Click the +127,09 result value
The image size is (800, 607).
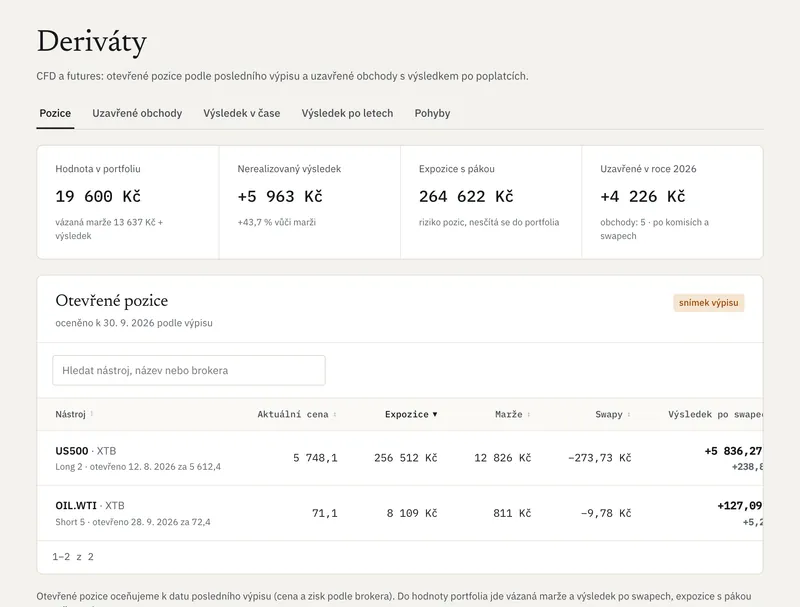740,505
